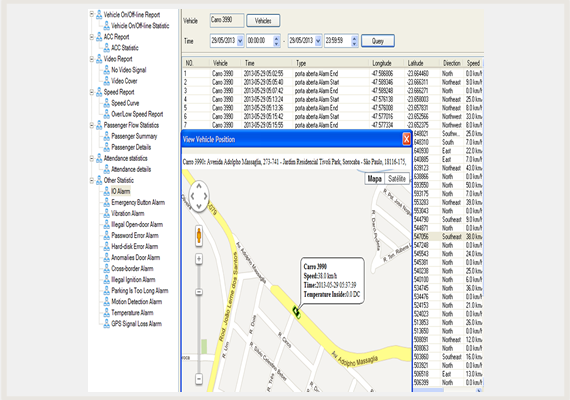Viewport: 570px width, 400px height.
Task: Click the Illegal Ignition Alarm icon
Action: click(107, 279)
